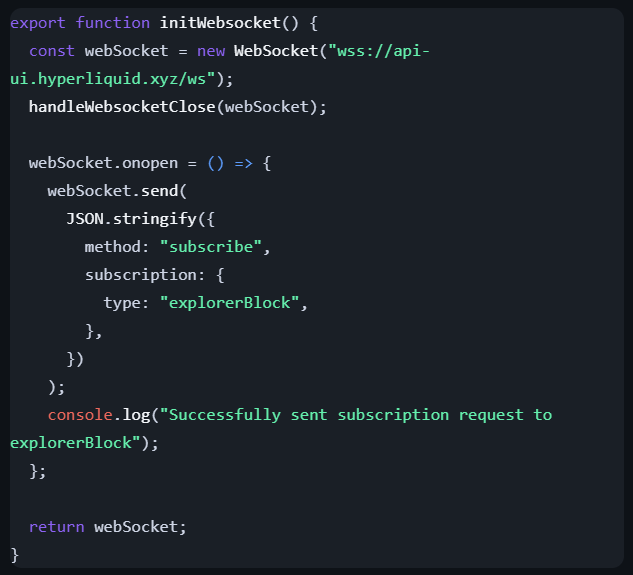Click the "explorerBlock" type value
This screenshot has height=575, width=633.
229,303
